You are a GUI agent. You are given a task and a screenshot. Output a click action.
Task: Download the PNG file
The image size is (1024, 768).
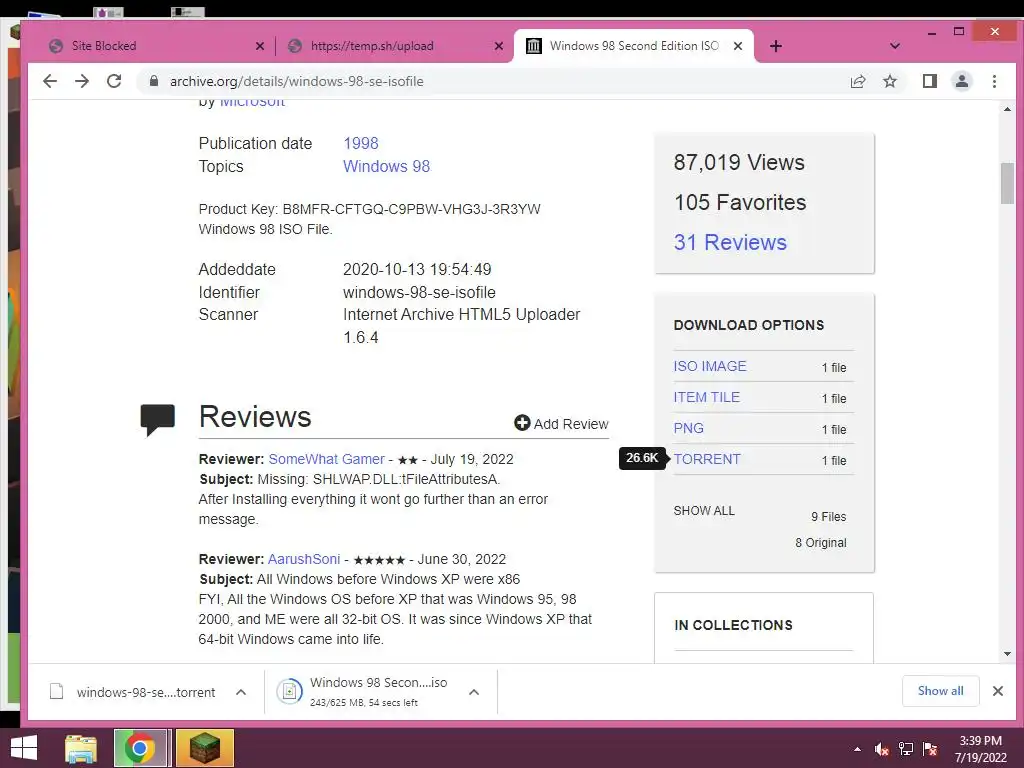point(688,428)
